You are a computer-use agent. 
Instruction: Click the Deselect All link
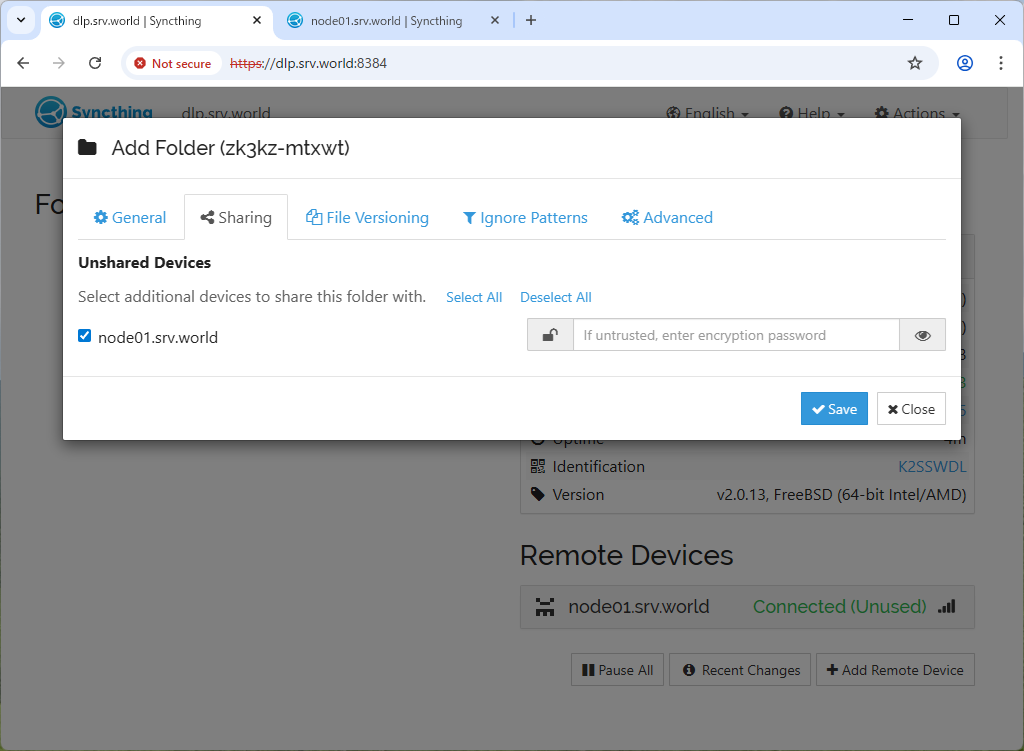[x=556, y=297]
